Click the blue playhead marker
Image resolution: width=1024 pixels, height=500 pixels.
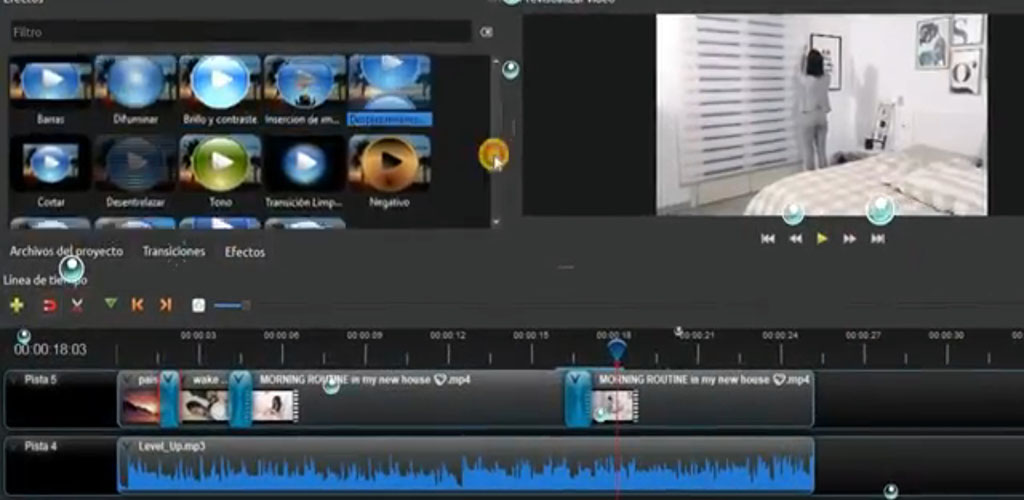point(616,350)
